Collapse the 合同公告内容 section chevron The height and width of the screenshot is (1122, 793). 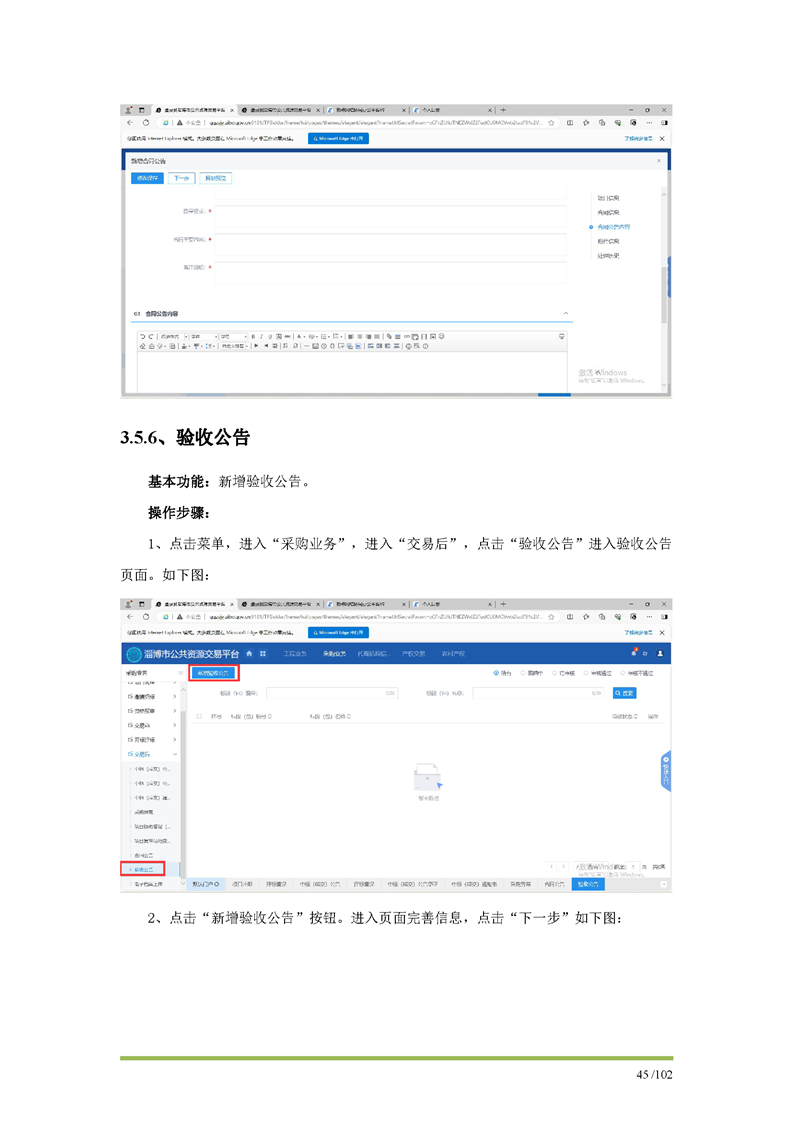coord(566,314)
